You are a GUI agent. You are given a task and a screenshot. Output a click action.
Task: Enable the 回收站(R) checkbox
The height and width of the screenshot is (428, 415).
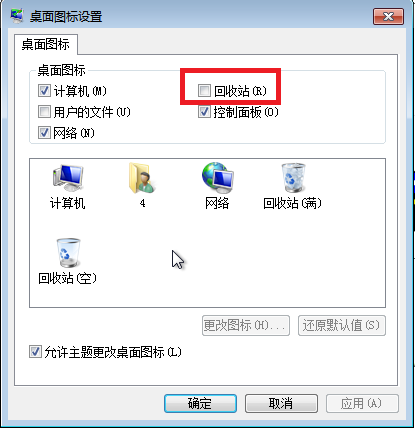coord(204,91)
